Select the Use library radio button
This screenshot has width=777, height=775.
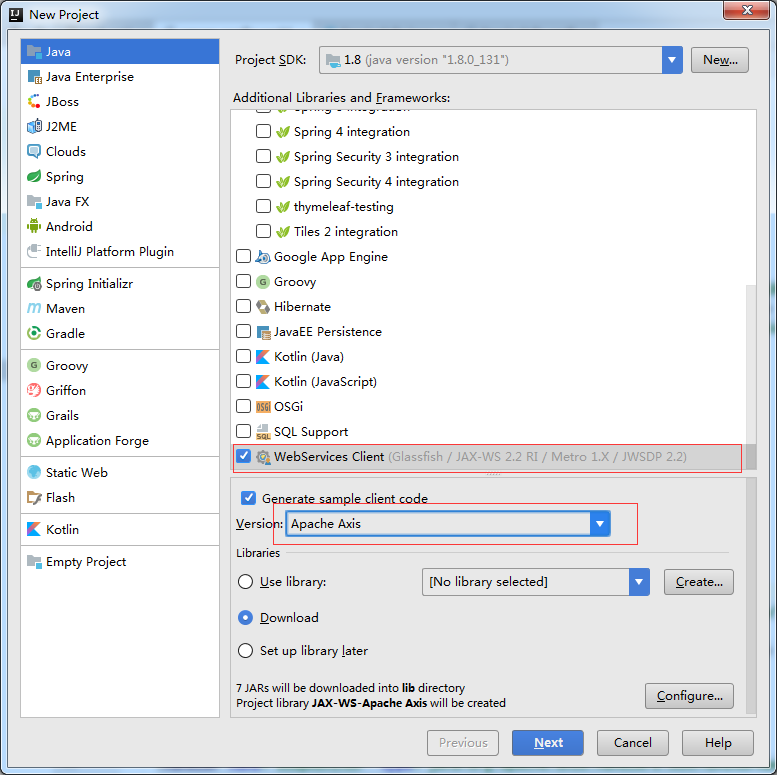[x=245, y=582]
